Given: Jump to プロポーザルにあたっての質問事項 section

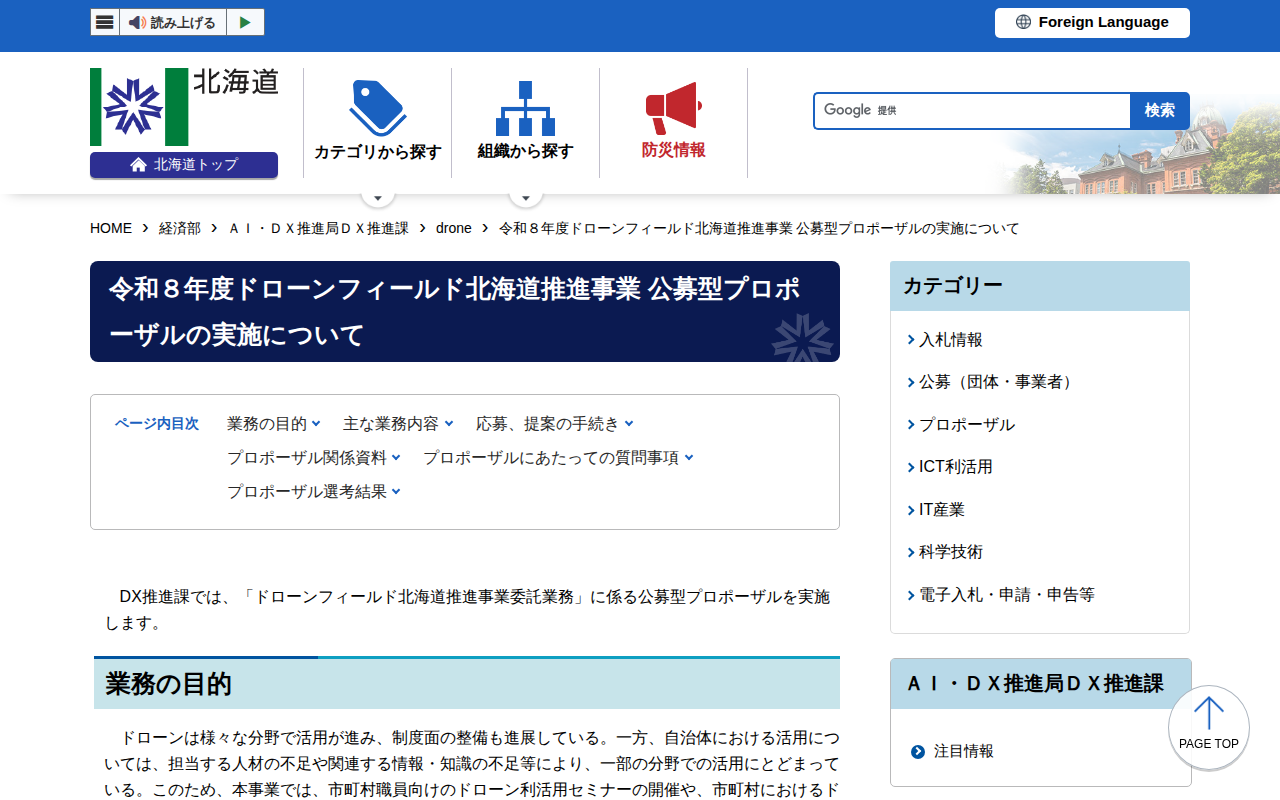Looking at the screenshot, I should pos(558,458).
